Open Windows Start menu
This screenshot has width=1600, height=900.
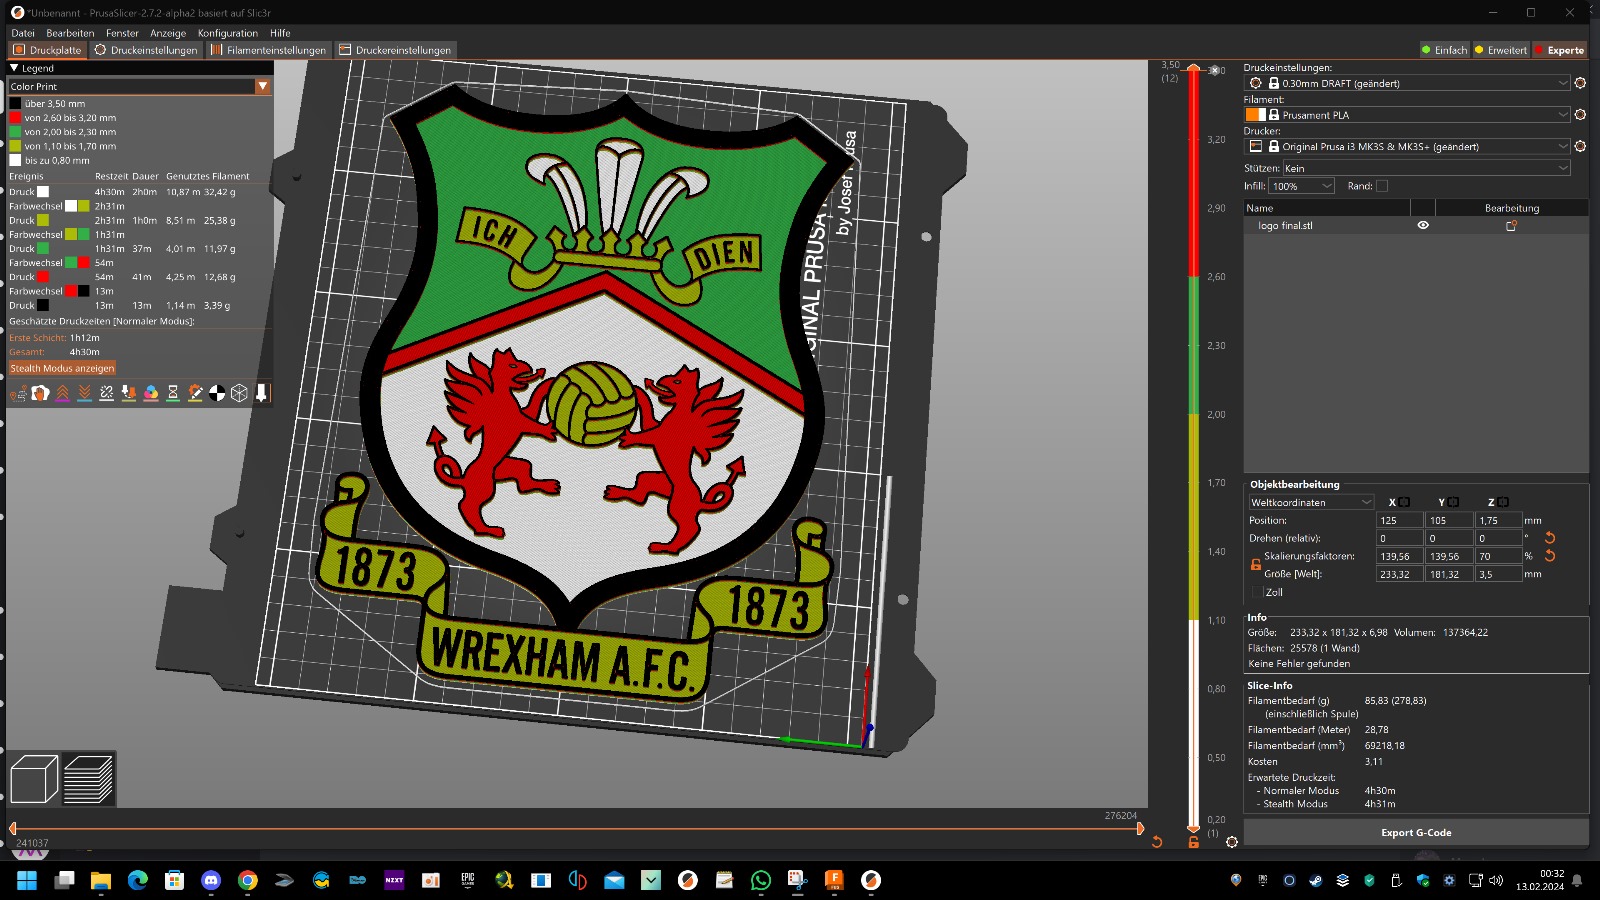27,880
